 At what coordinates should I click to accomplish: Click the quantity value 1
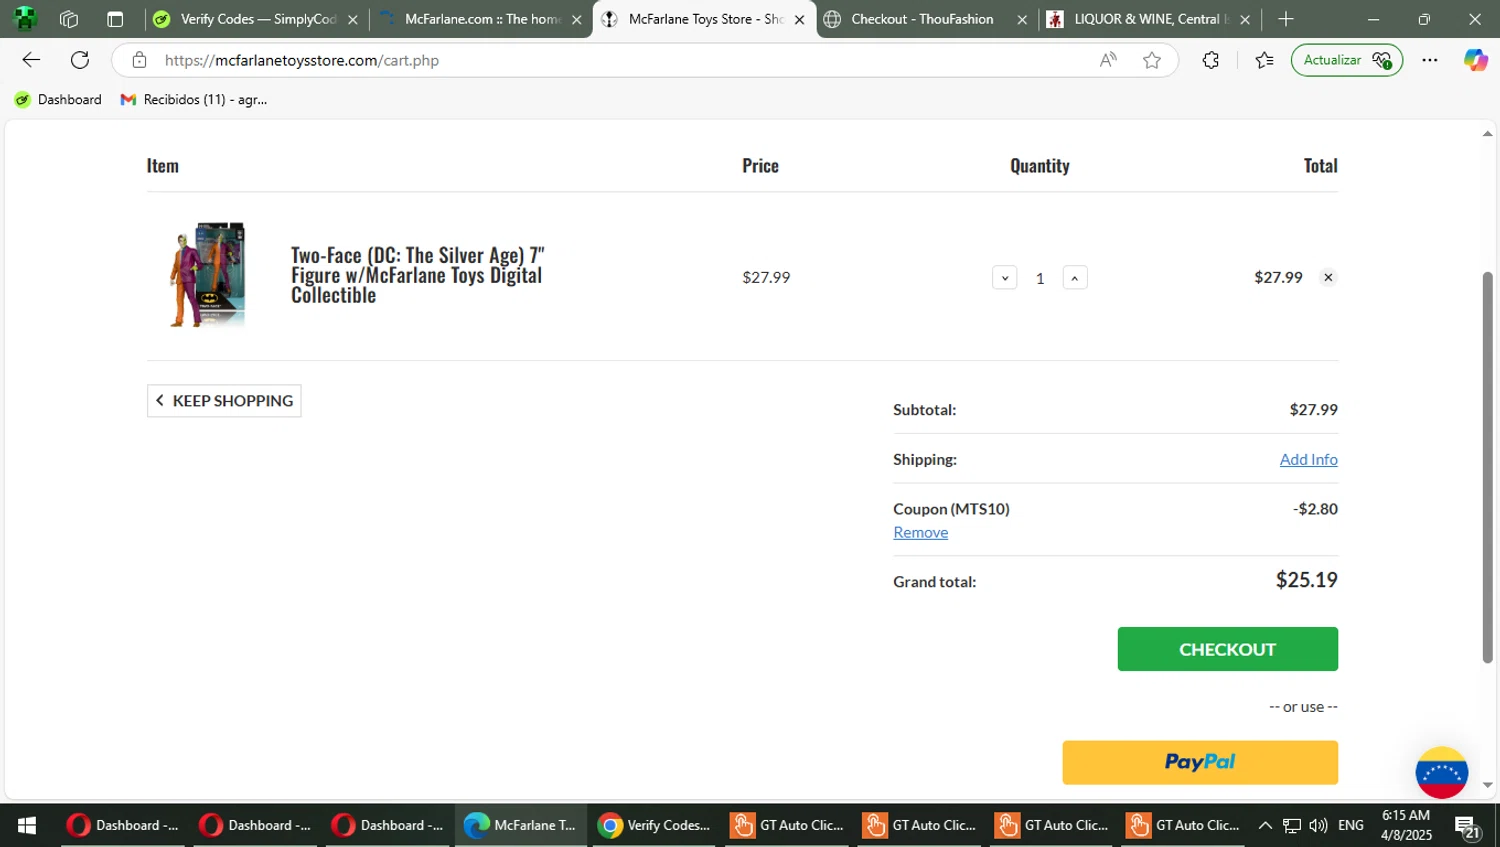(x=1040, y=278)
